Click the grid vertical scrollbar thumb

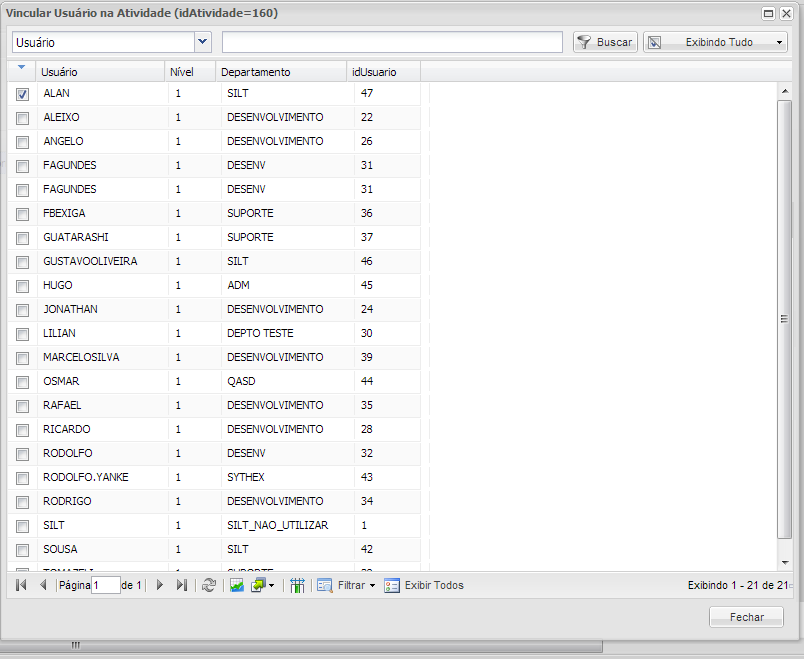pos(784,319)
